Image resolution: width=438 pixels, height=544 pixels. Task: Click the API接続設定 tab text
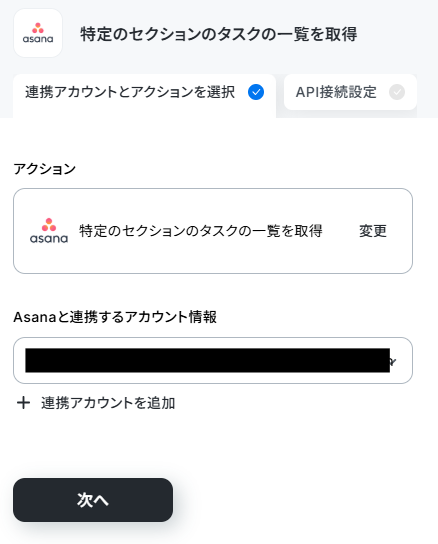point(336,92)
